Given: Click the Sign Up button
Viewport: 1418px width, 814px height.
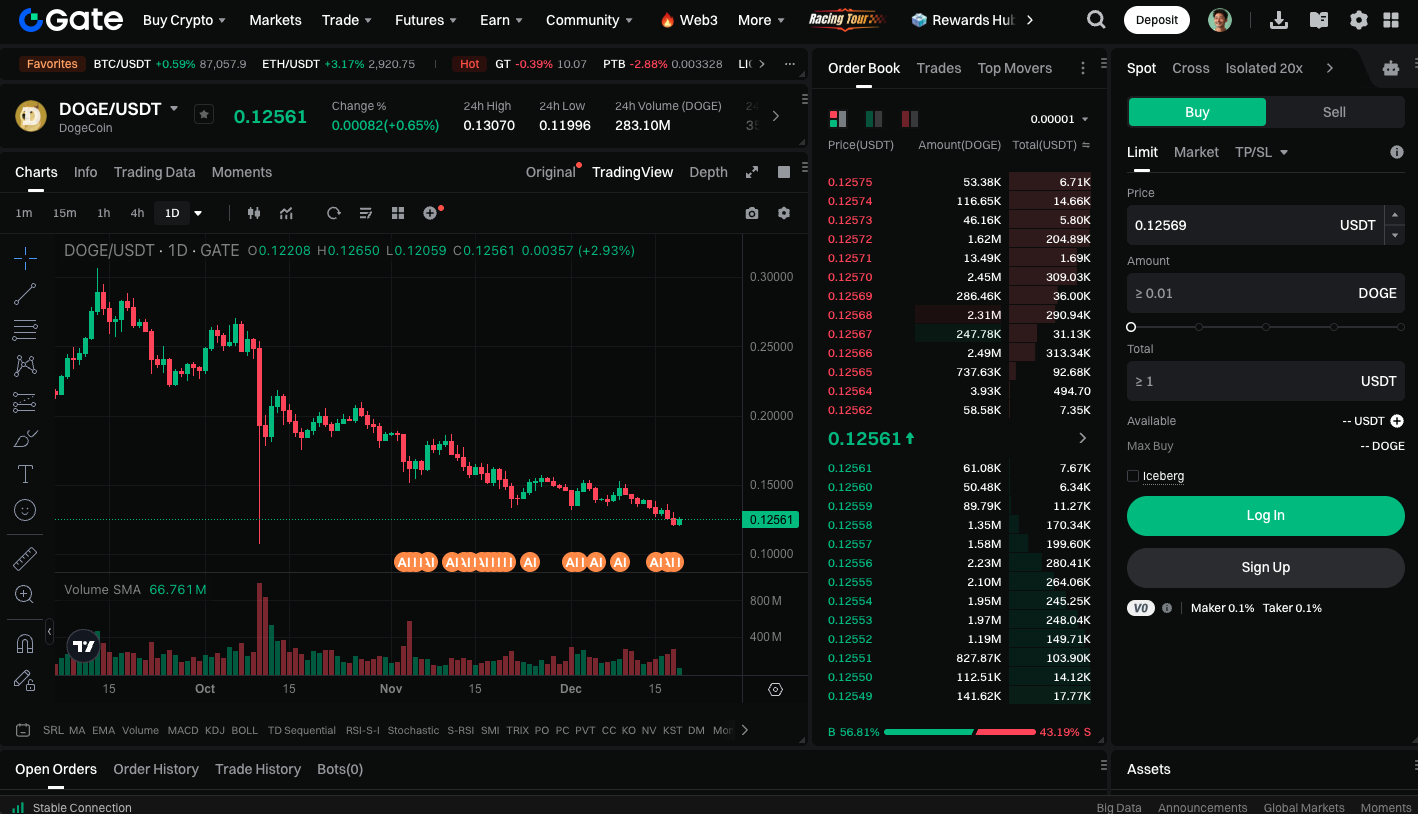Looking at the screenshot, I should tap(1266, 568).
